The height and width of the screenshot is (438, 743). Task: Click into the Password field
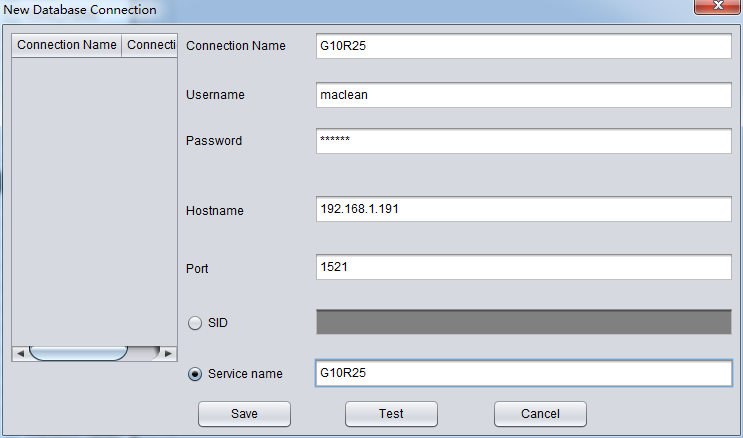tap(524, 141)
